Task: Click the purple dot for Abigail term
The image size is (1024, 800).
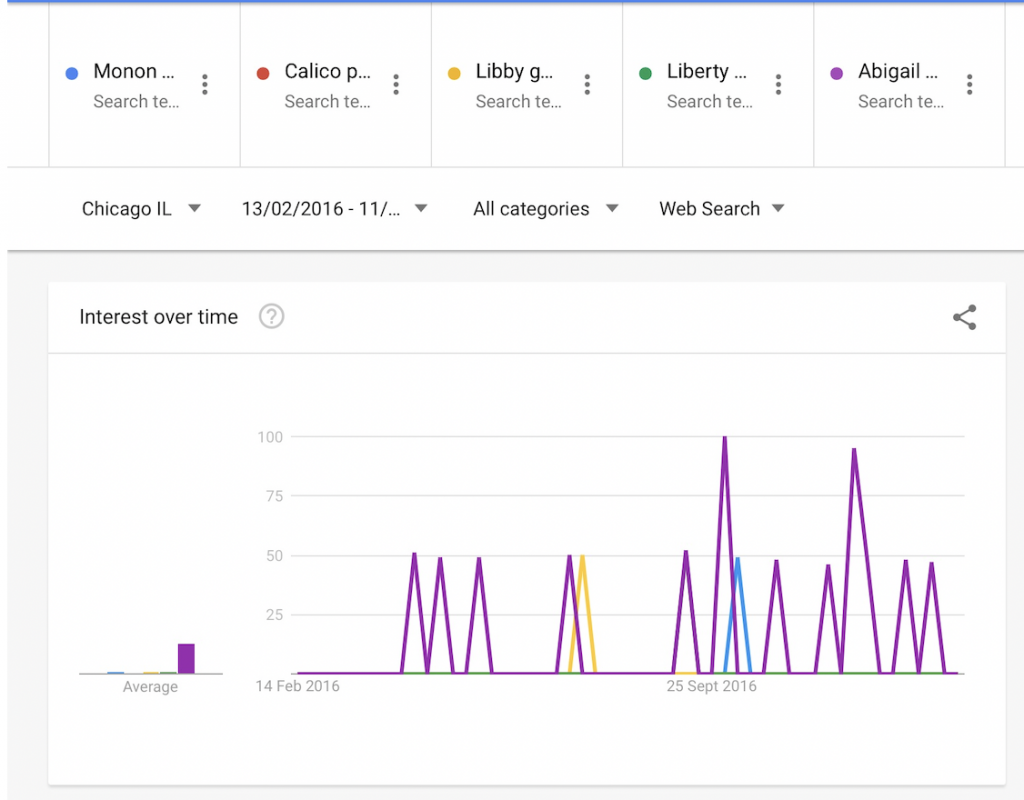Action: [837, 73]
